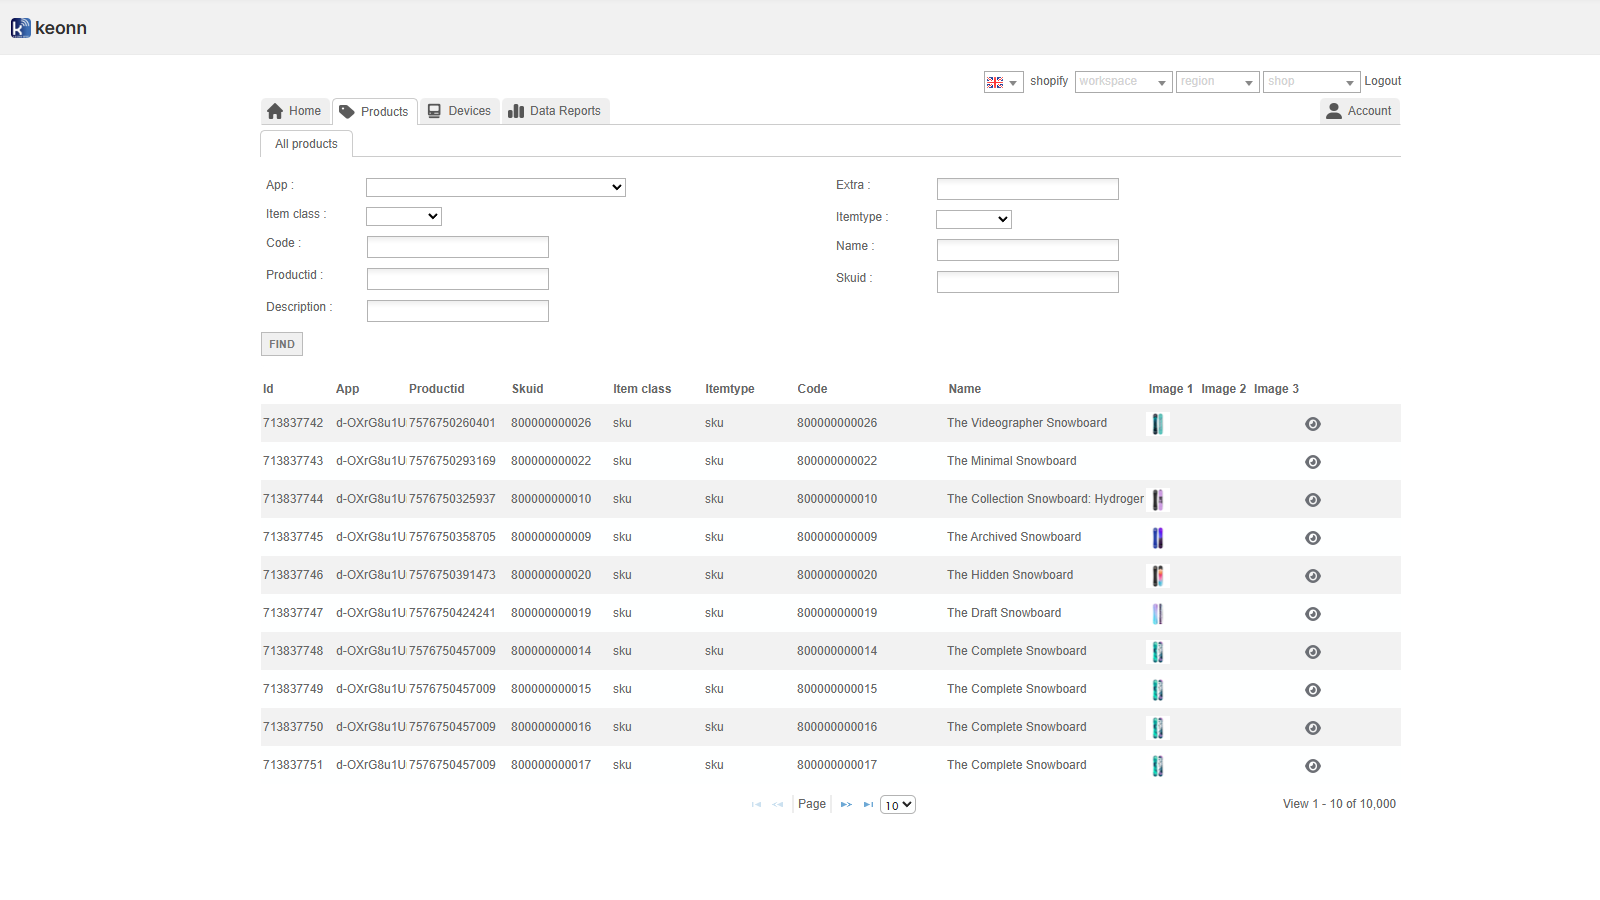1600x900 pixels.
Task: Open the language flag selector
Action: coord(1003,82)
